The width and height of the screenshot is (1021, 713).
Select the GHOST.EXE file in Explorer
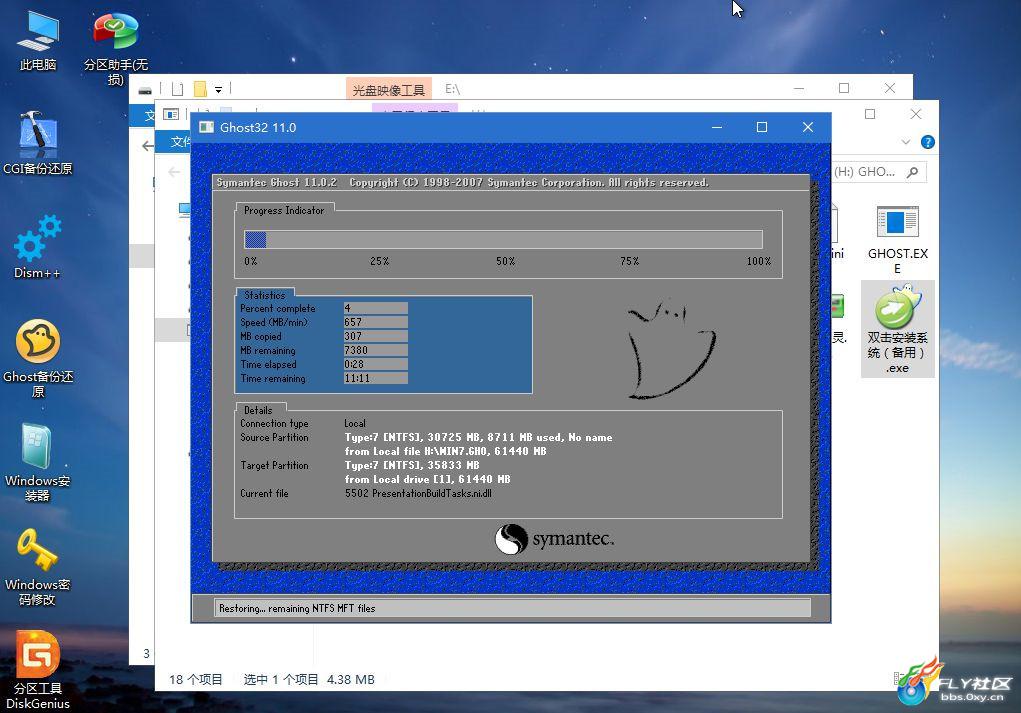897,240
